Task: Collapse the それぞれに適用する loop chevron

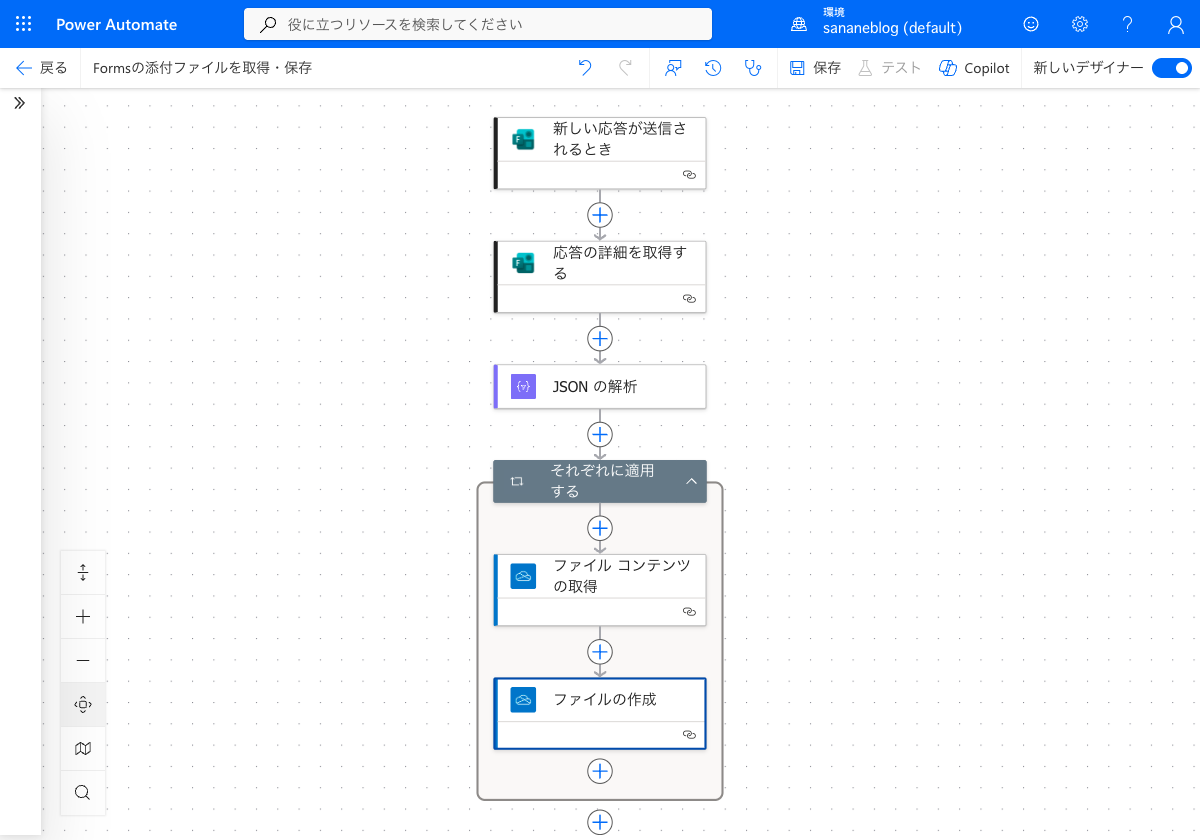Action: [x=691, y=481]
